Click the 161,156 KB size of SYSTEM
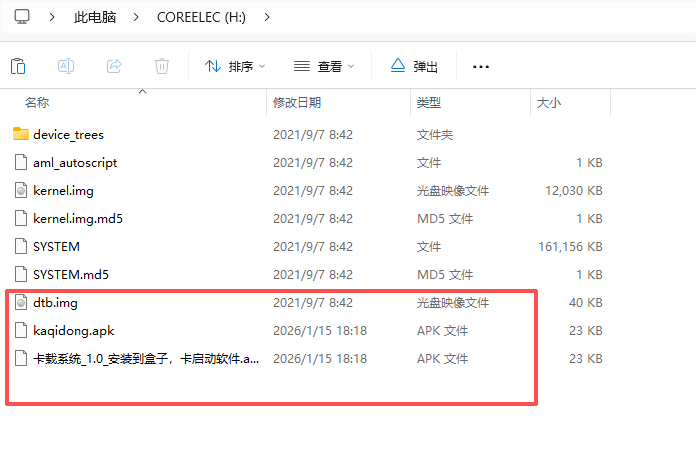696x468 pixels. 570,246
